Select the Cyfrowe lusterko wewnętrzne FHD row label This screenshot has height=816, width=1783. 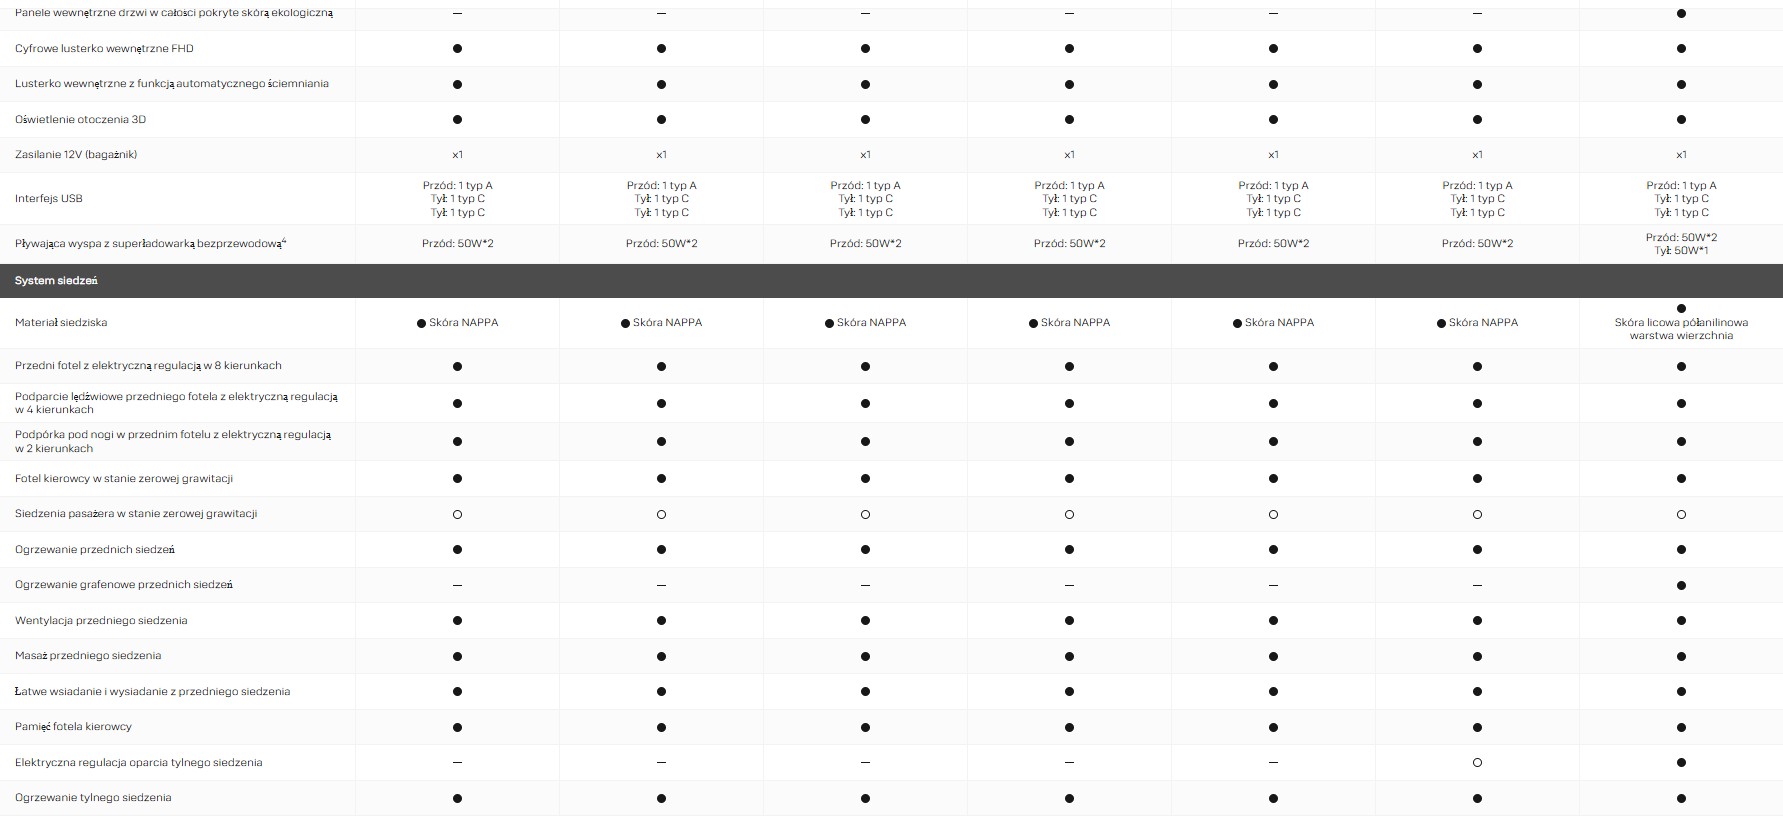[104, 48]
